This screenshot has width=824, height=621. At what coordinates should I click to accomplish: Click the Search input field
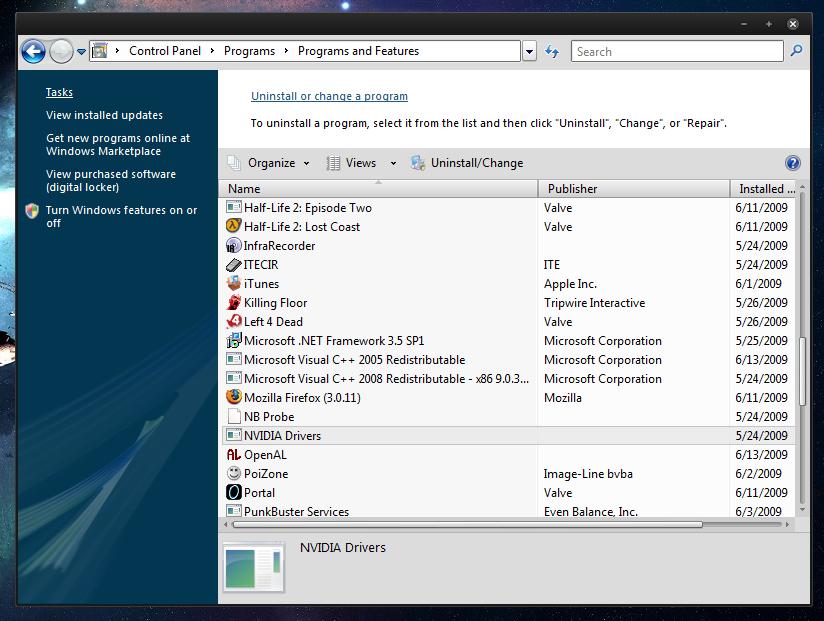coord(677,51)
